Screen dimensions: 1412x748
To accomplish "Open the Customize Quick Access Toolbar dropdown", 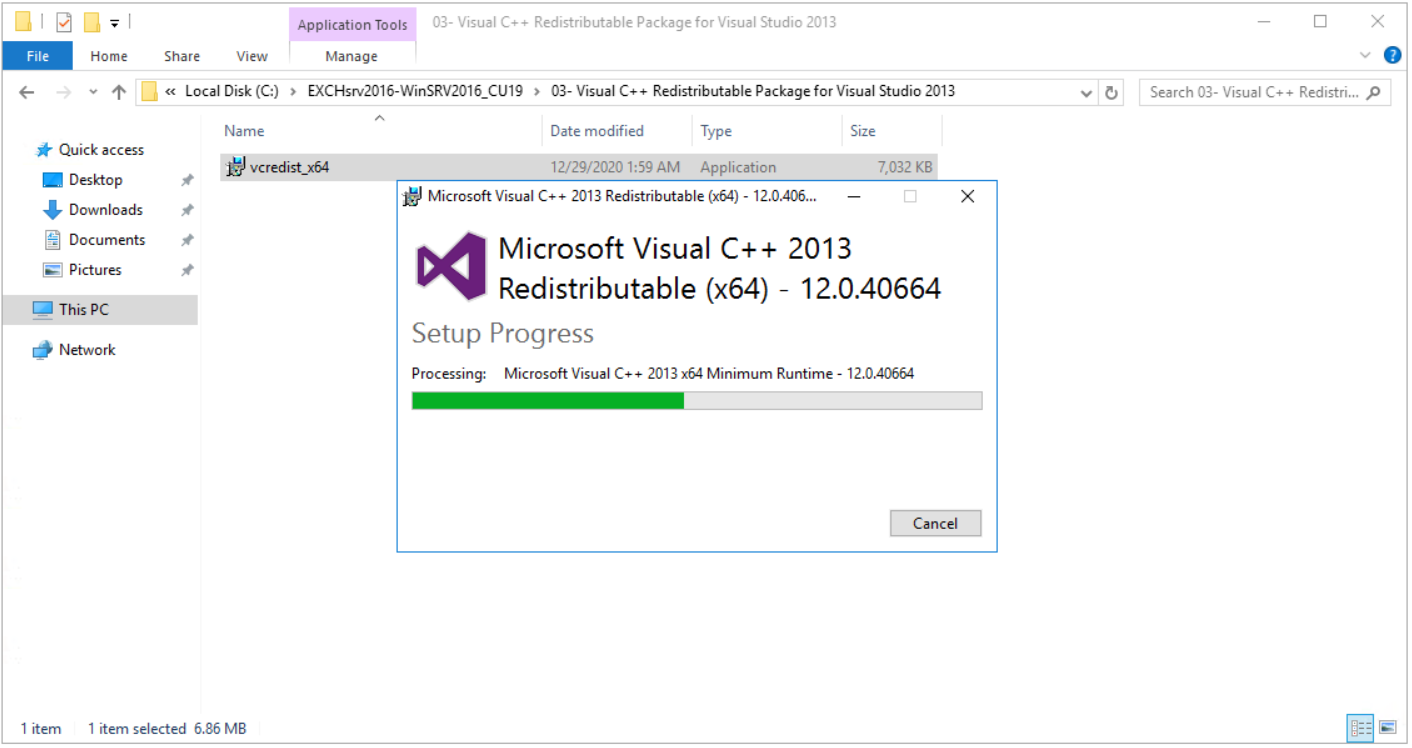I will coord(115,22).
